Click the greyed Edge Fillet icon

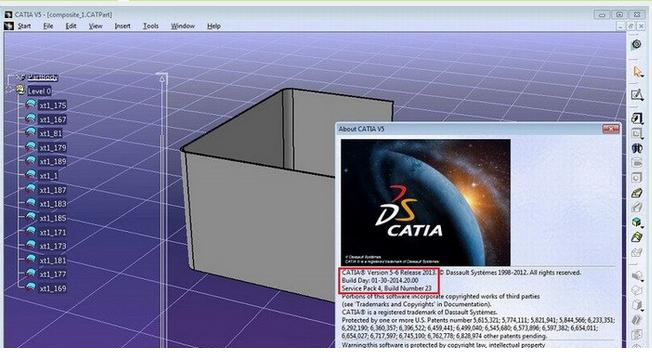[637, 275]
